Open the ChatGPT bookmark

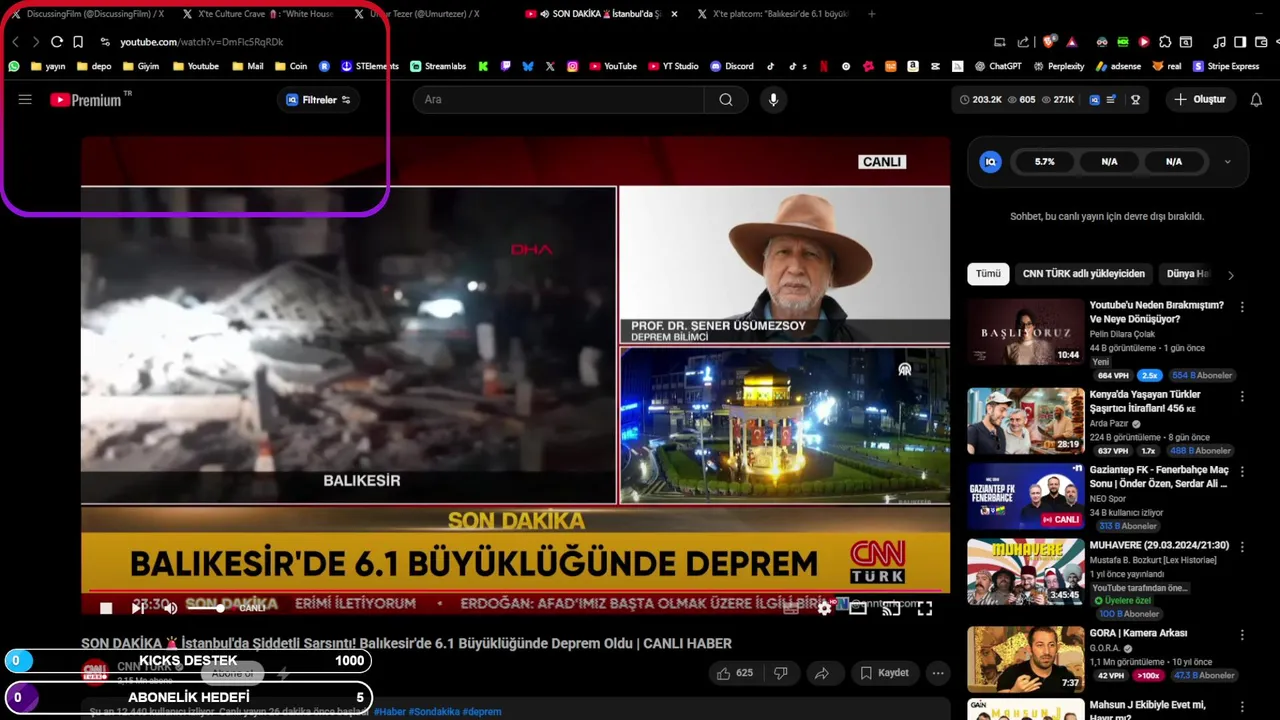[998, 66]
